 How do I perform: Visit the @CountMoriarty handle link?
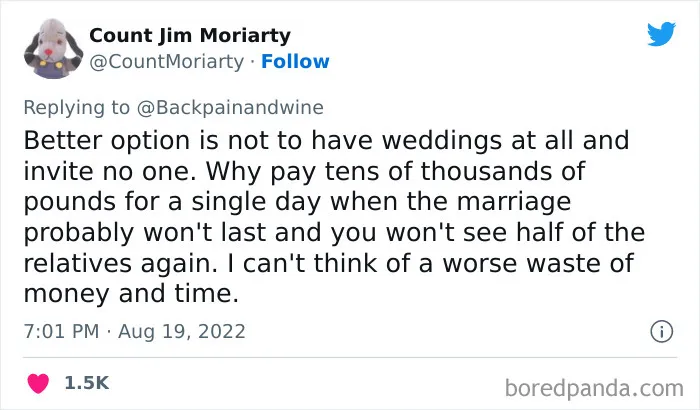coord(167,62)
